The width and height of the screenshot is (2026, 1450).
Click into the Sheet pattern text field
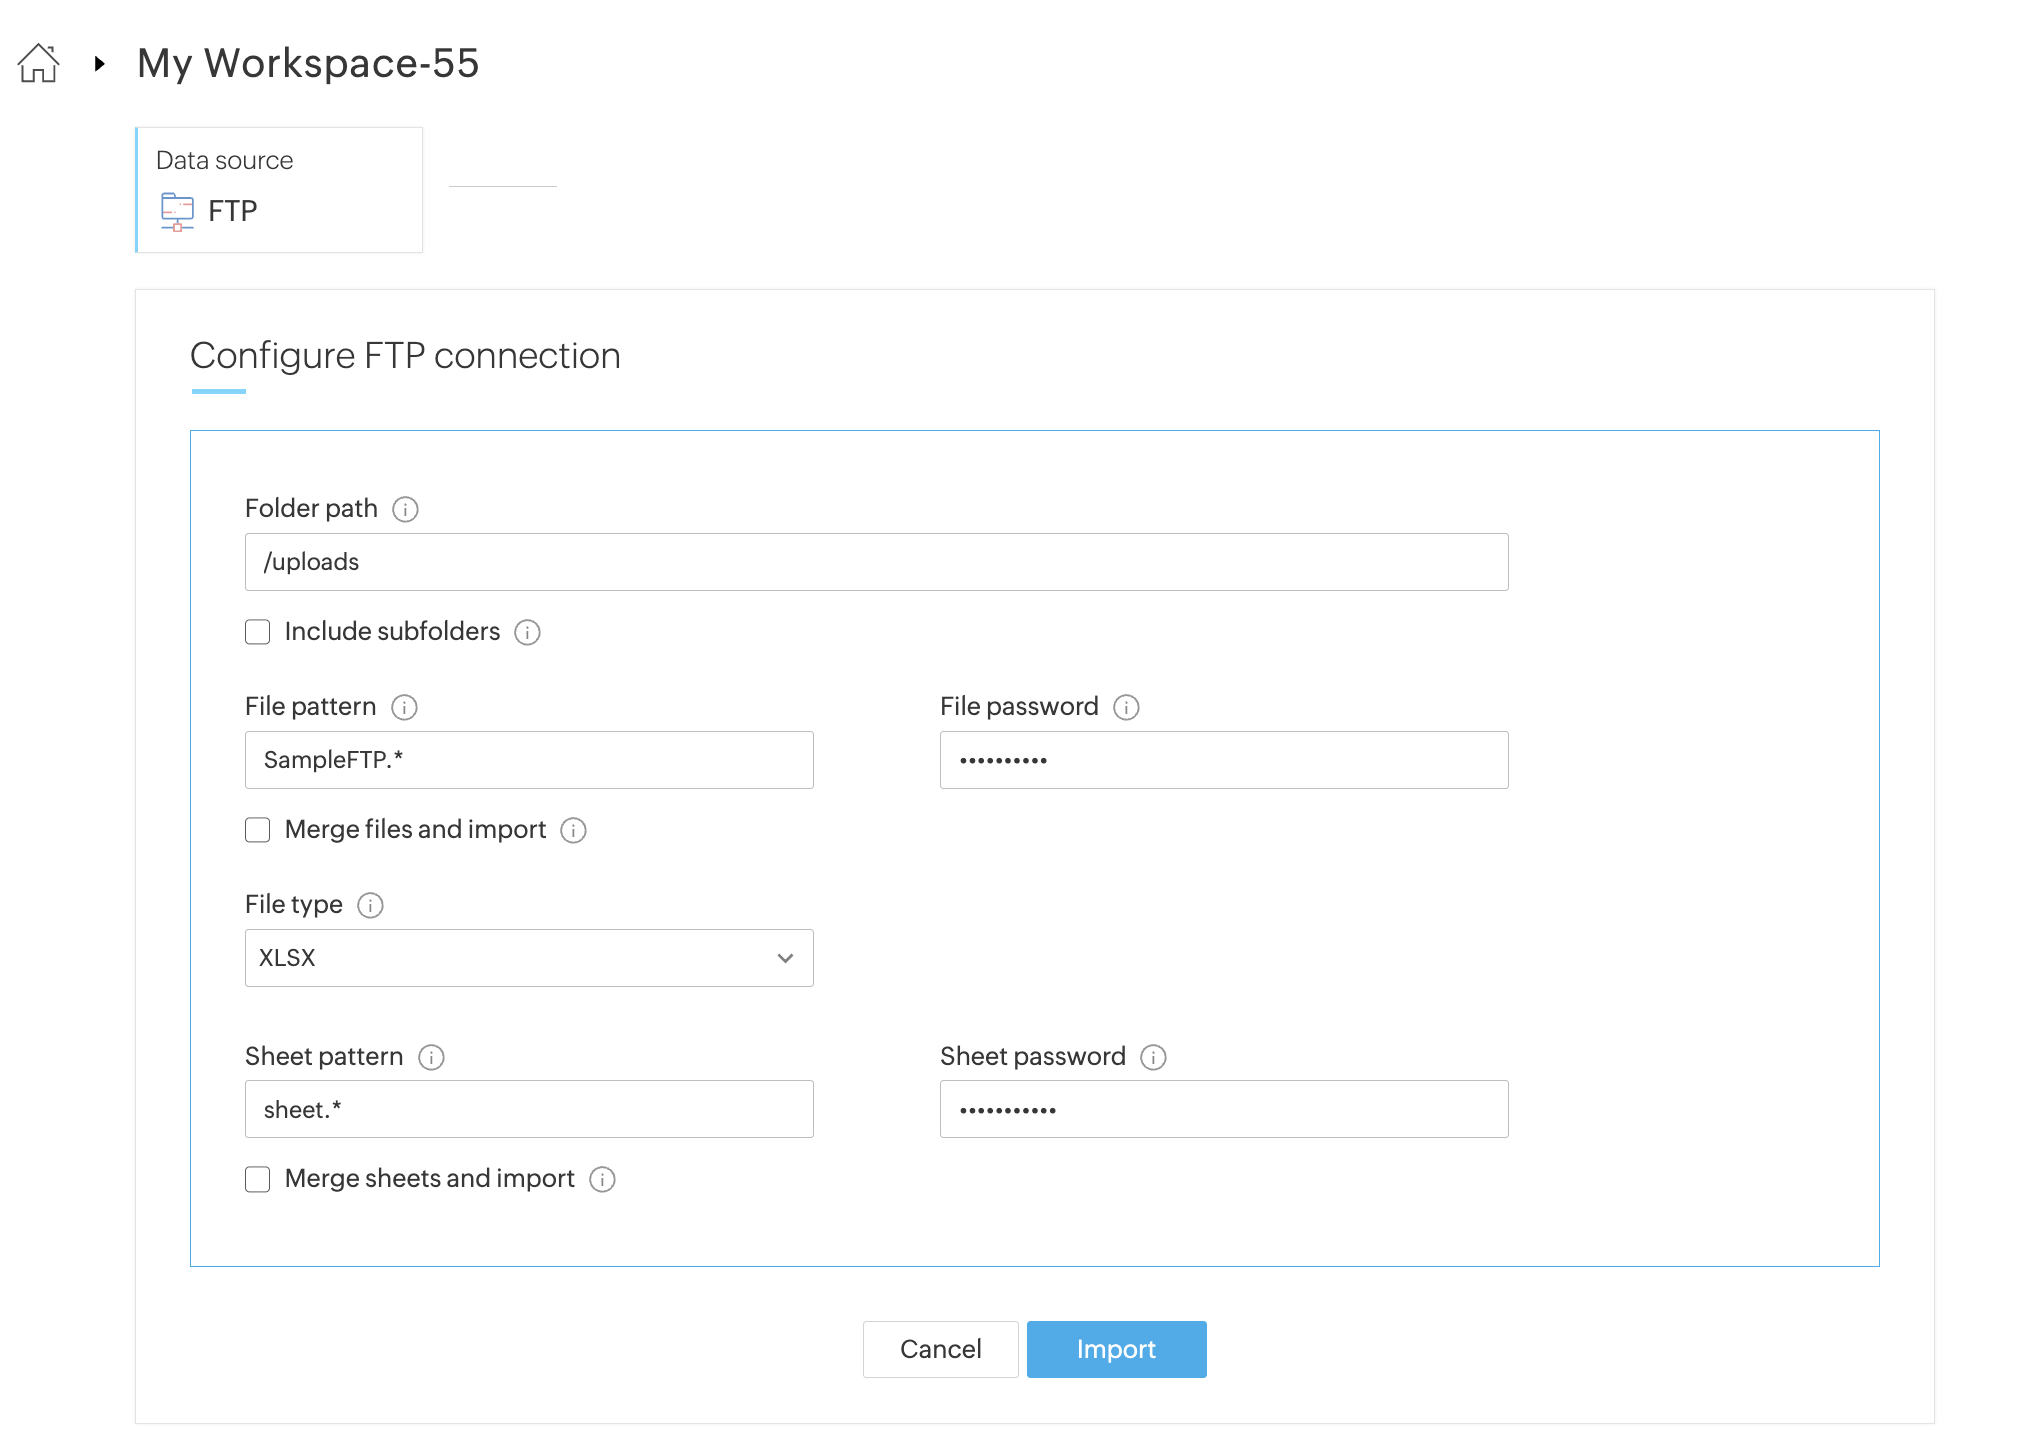click(529, 1110)
